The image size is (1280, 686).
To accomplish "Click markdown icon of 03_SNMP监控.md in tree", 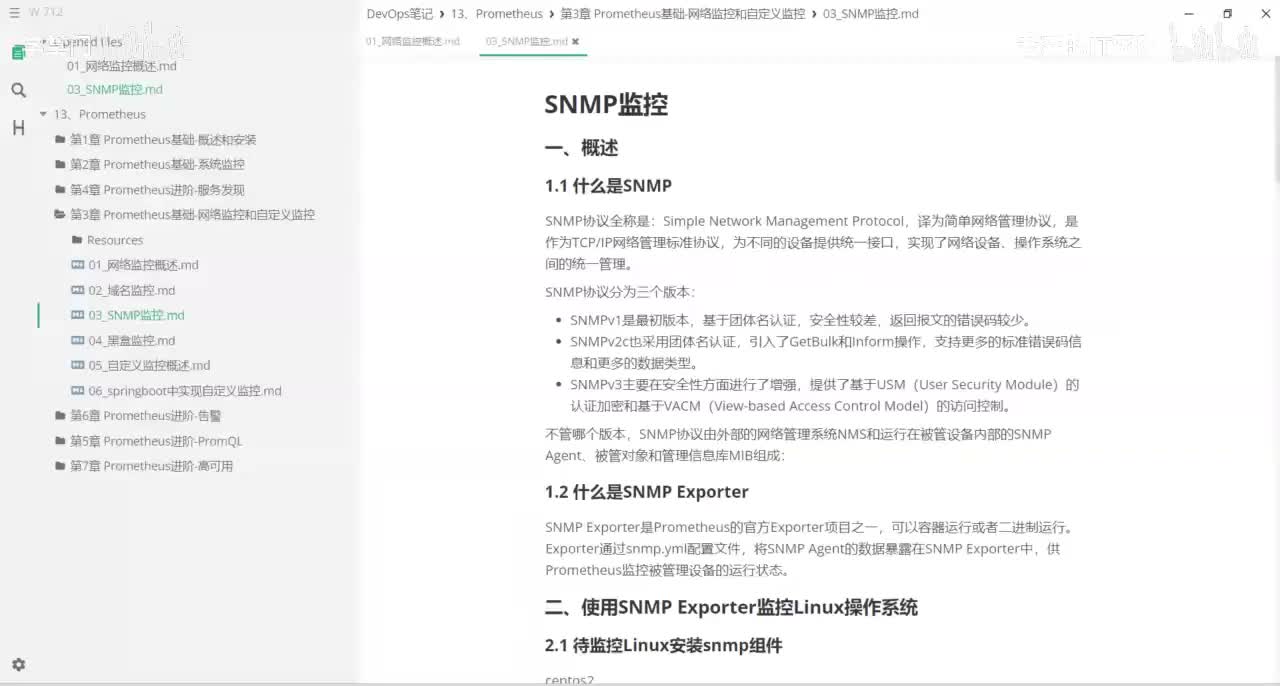I will 78,315.
